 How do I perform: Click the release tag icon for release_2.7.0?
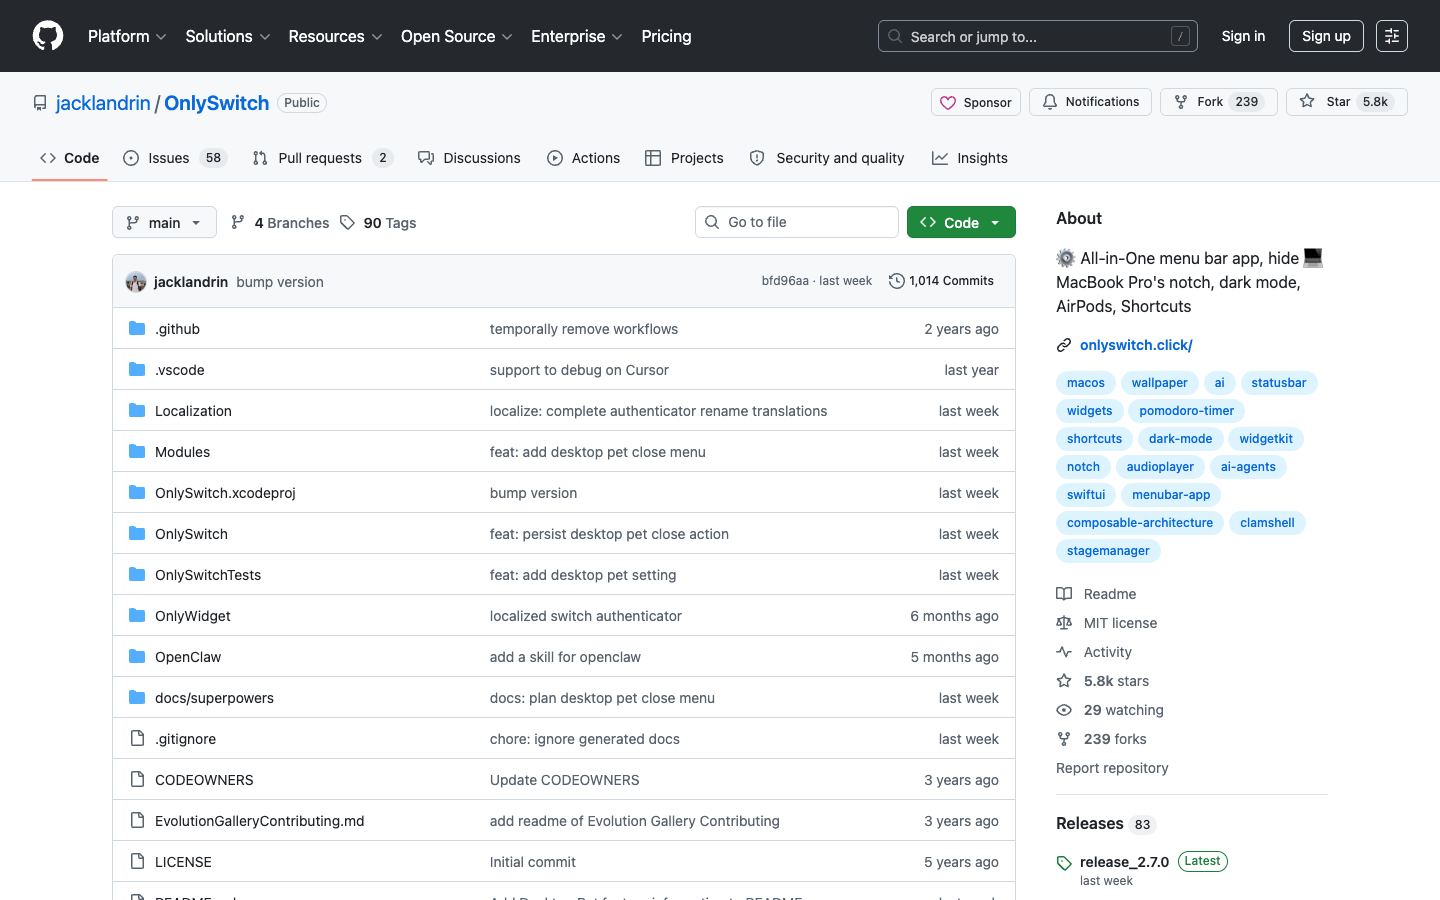[1064, 863]
